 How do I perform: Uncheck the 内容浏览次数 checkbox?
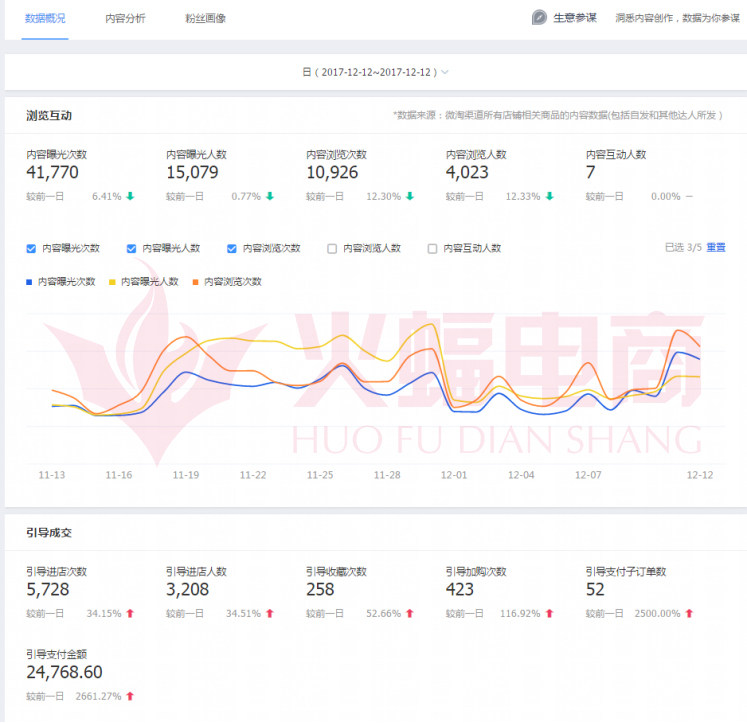click(232, 248)
